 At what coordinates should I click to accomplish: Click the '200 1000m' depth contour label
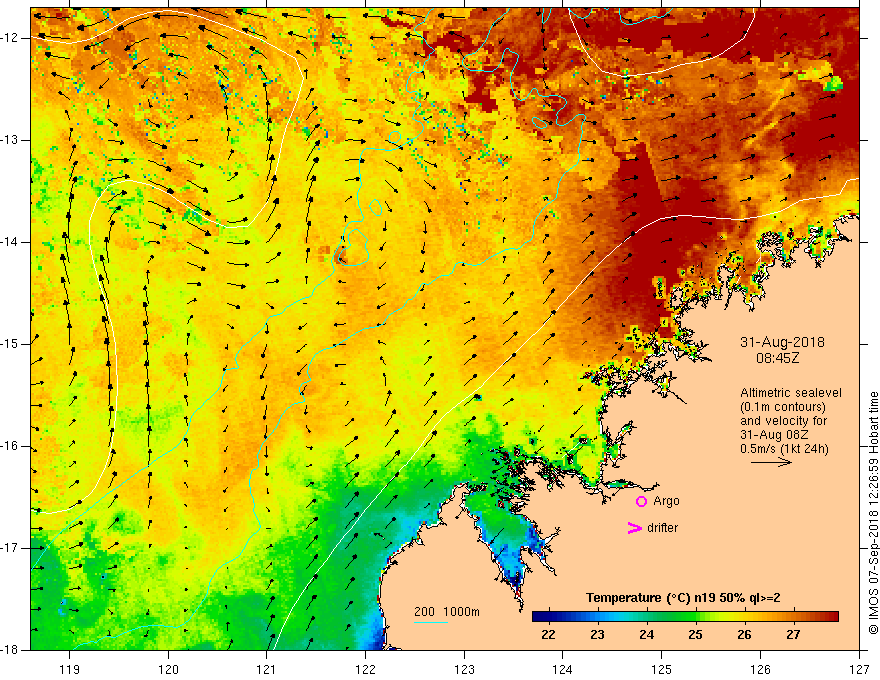(447, 612)
